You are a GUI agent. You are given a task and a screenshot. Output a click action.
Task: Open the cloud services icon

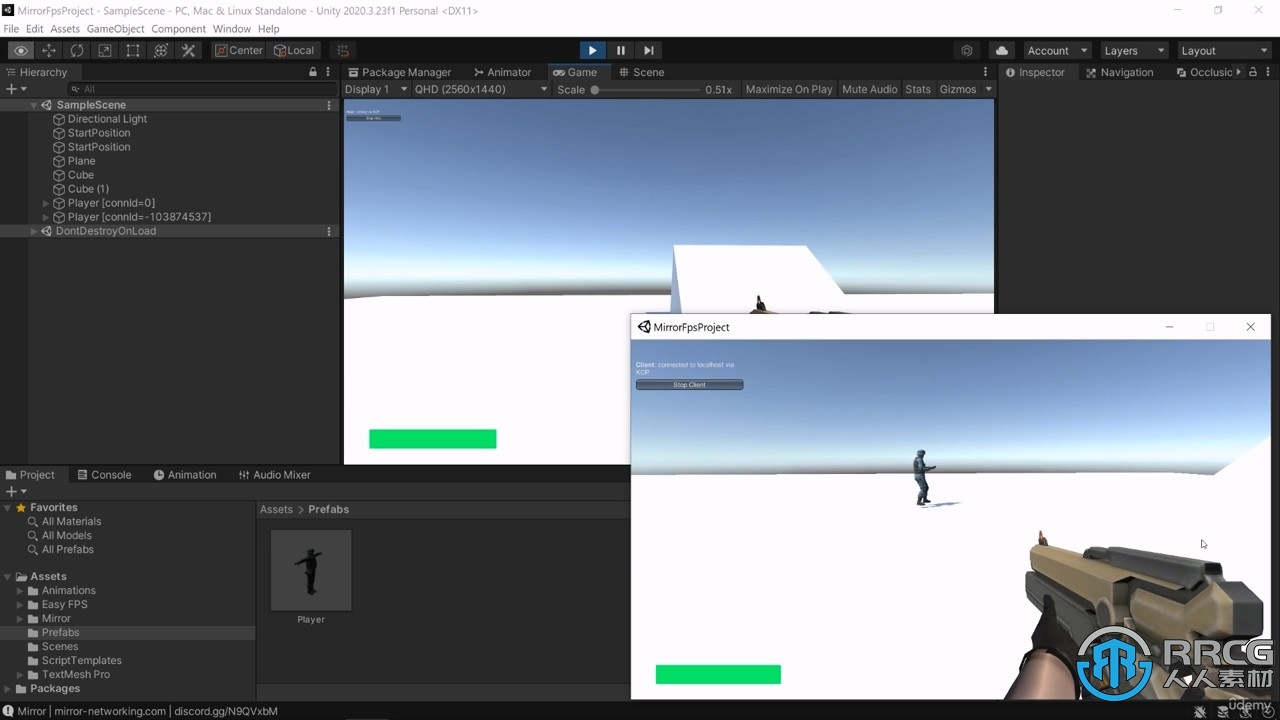pos(1001,50)
